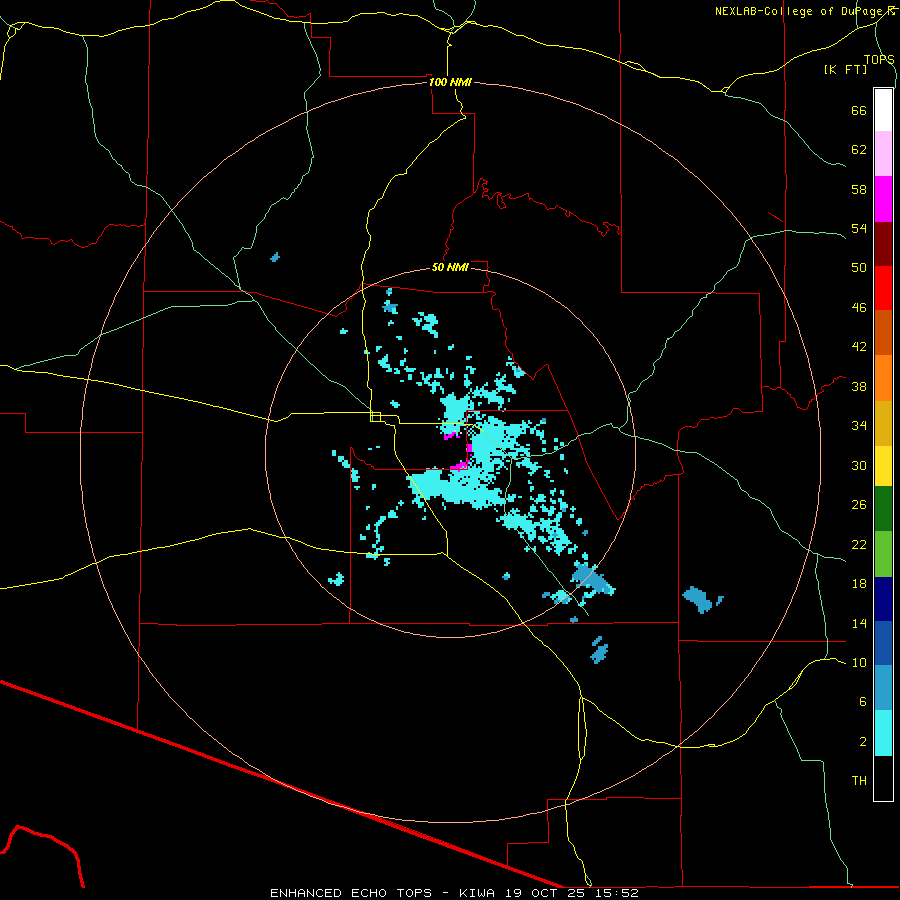
Task: Click the 42 legend value label
Action: 859,346
